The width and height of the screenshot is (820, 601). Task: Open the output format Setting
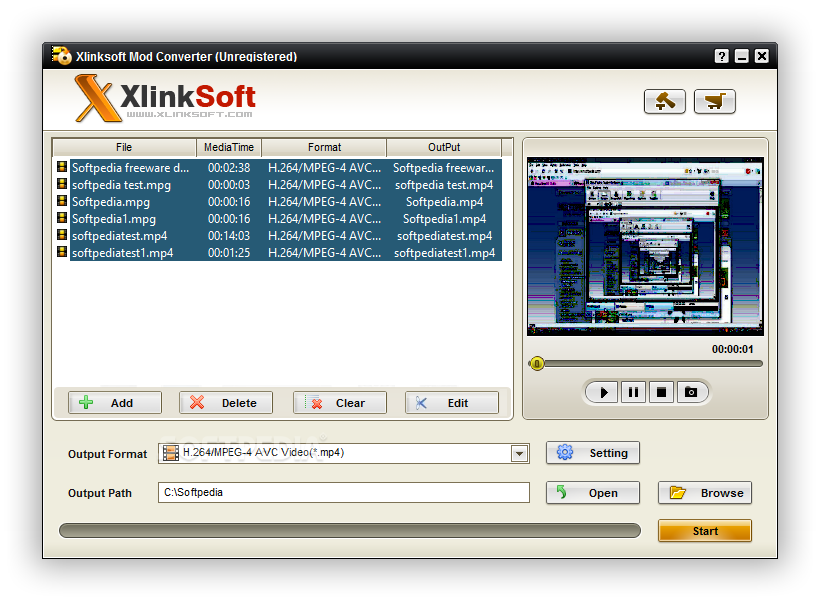point(593,453)
